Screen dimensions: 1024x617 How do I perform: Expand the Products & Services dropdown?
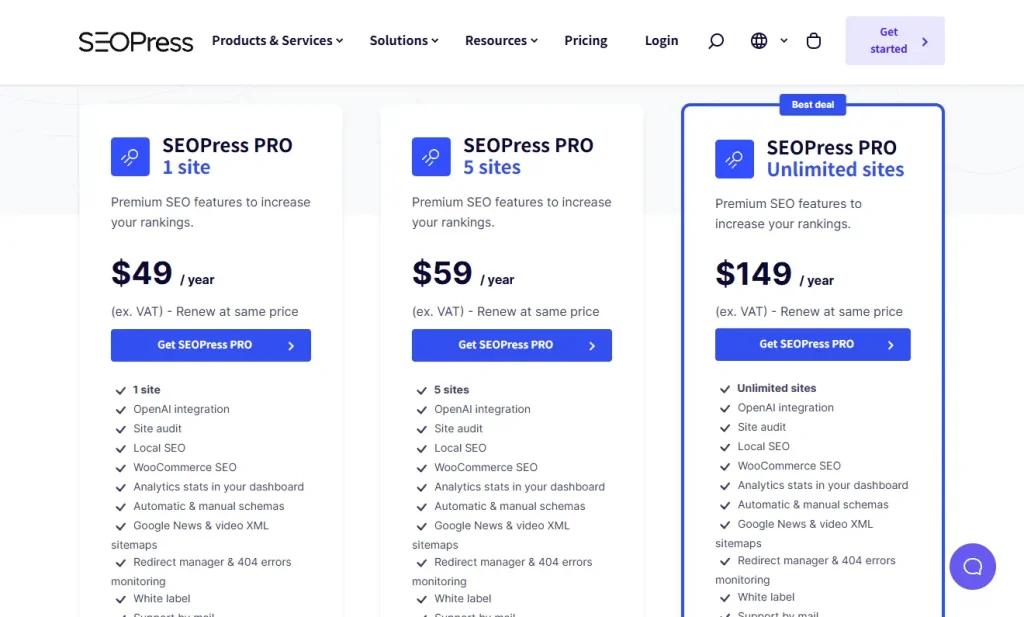coord(277,41)
